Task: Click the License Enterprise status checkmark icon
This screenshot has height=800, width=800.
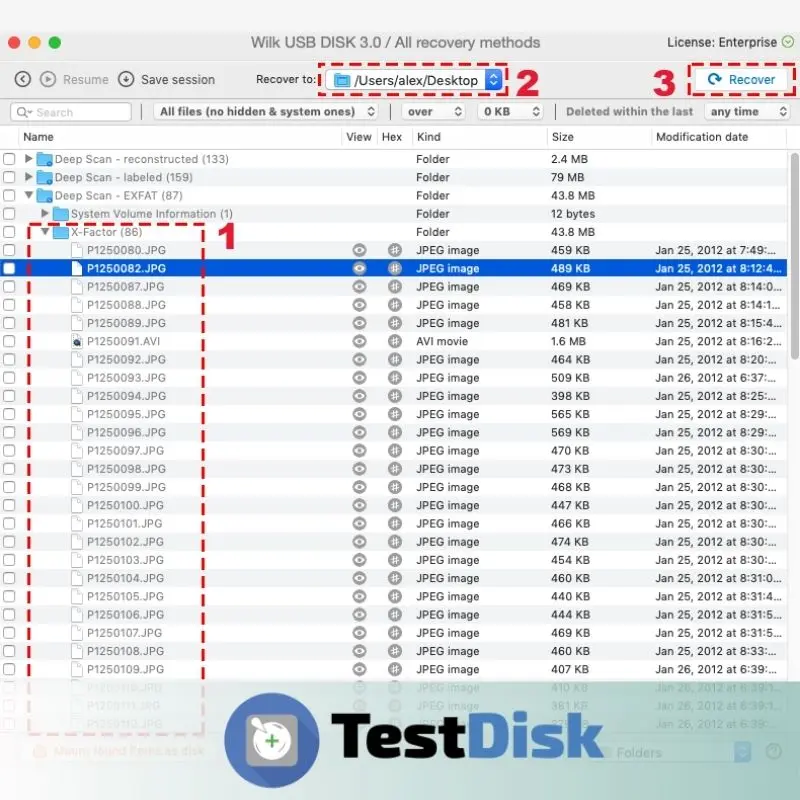Action: [788, 42]
